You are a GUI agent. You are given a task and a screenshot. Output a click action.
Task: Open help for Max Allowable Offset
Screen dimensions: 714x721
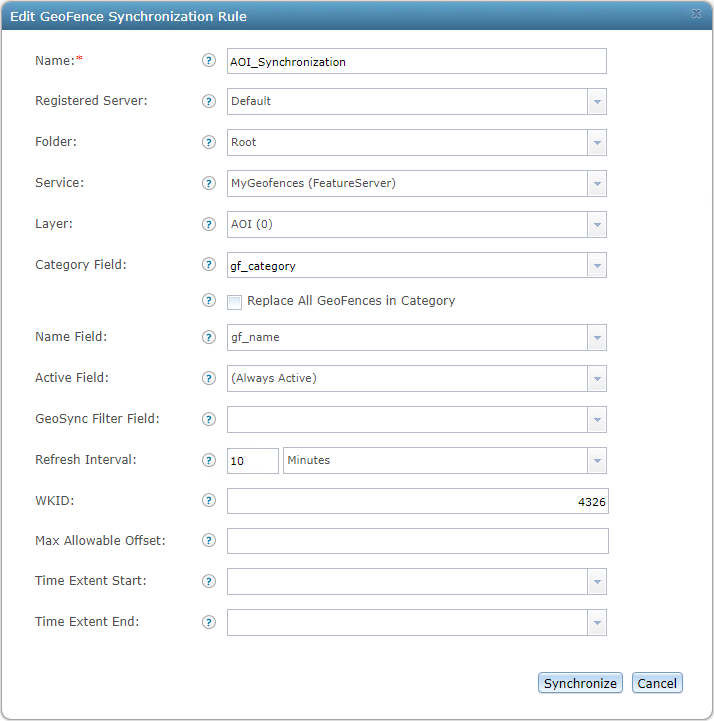pos(209,540)
